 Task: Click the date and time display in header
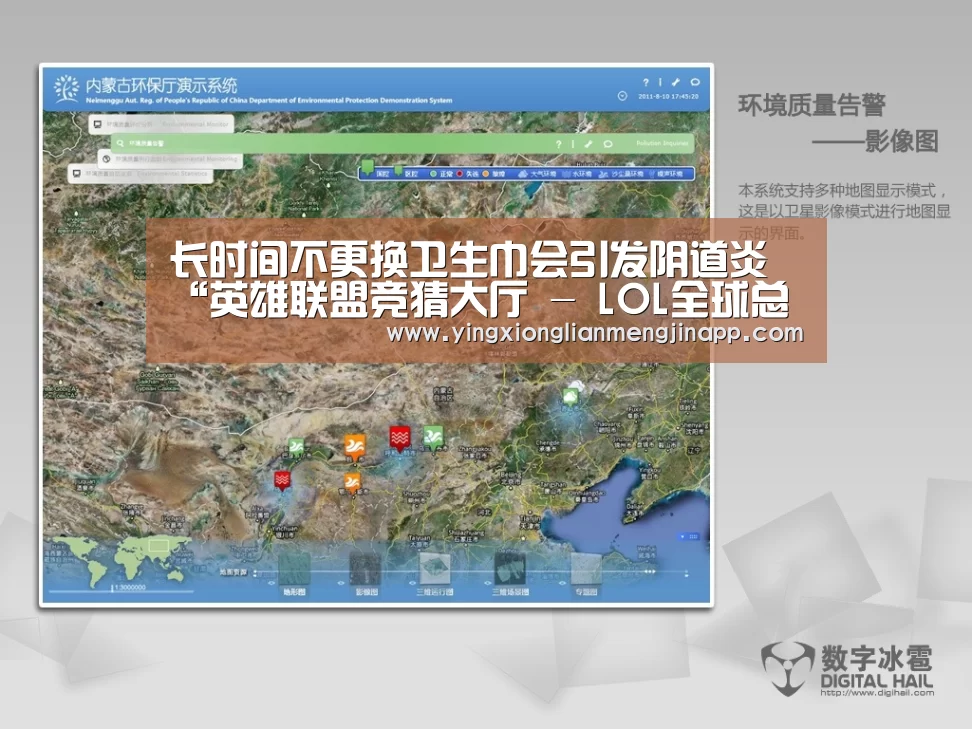point(668,96)
